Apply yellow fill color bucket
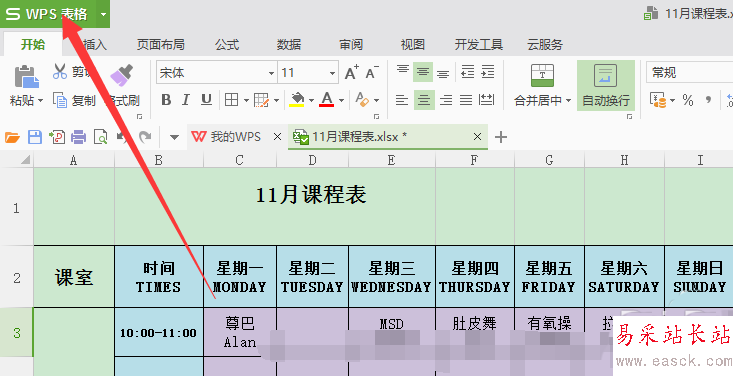Image resolution: width=733 pixels, height=376 pixels. point(297,100)
